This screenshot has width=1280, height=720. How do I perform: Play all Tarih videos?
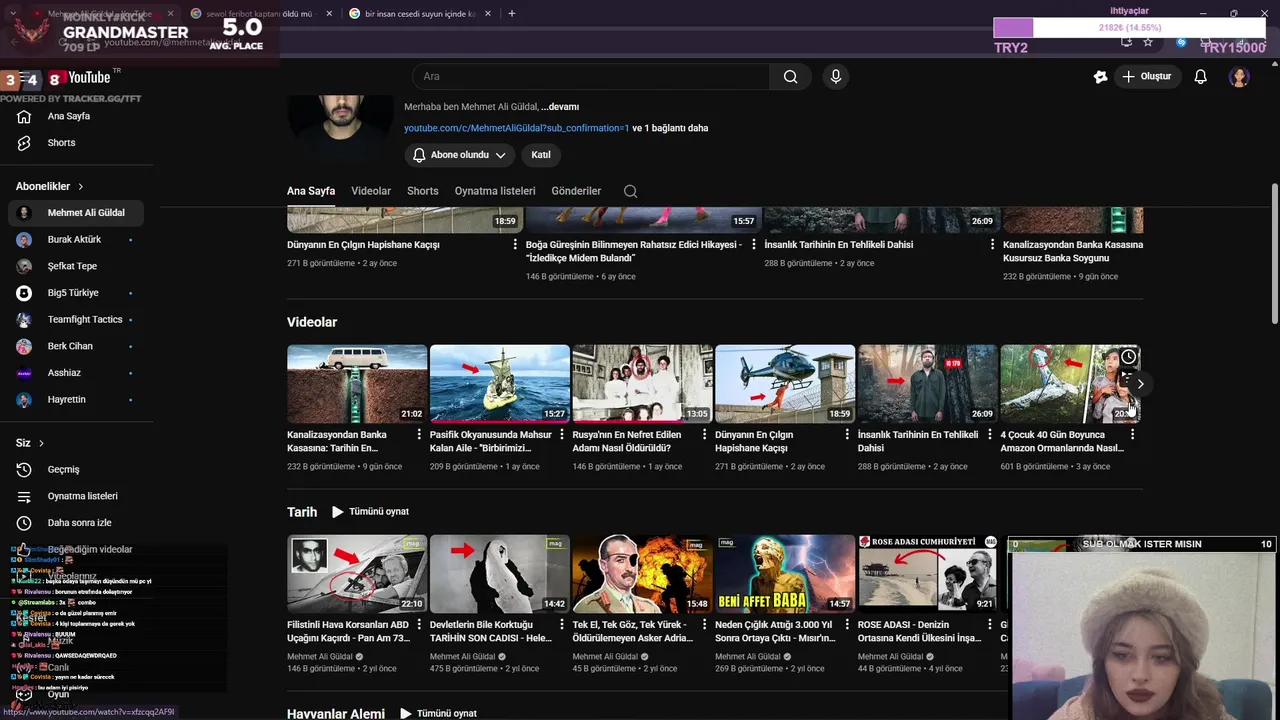click(x=371, y=512)
